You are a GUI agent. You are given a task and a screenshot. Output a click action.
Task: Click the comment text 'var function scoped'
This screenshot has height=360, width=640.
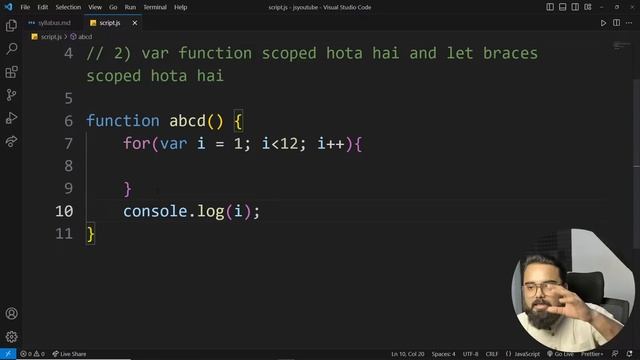click(229, 53)
